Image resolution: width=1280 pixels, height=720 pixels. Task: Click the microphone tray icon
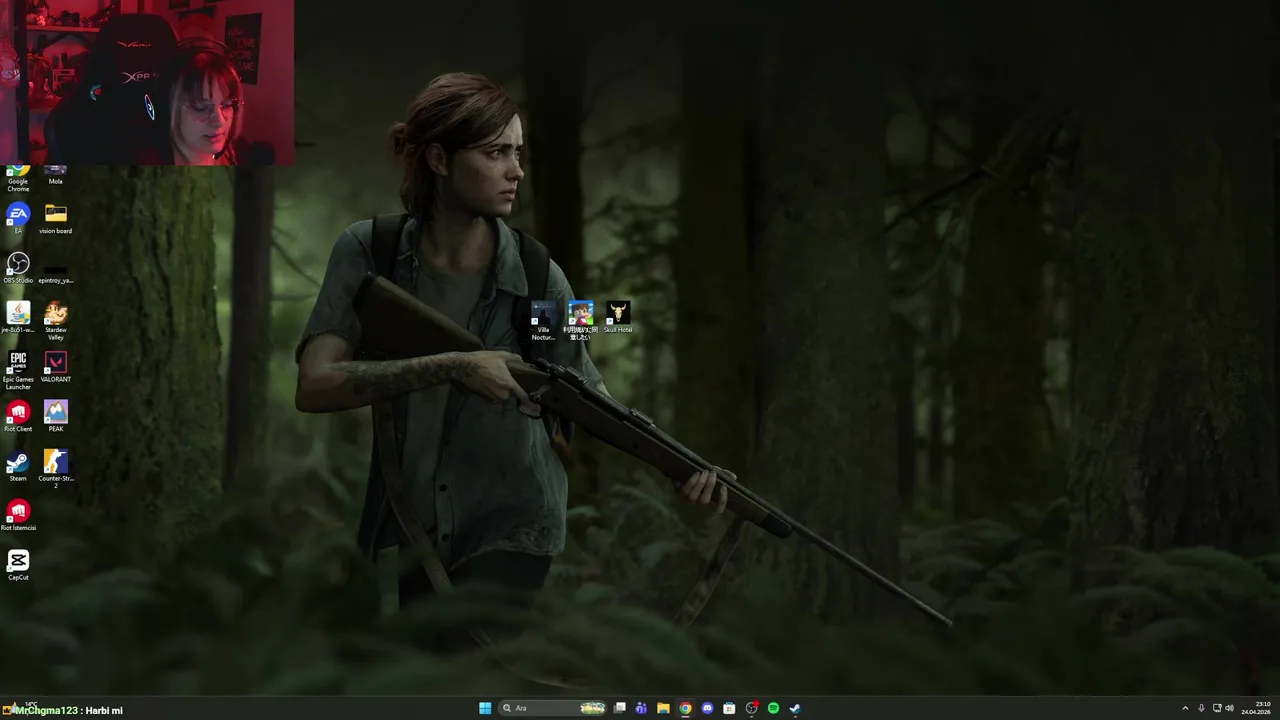tap(1201, 708)
